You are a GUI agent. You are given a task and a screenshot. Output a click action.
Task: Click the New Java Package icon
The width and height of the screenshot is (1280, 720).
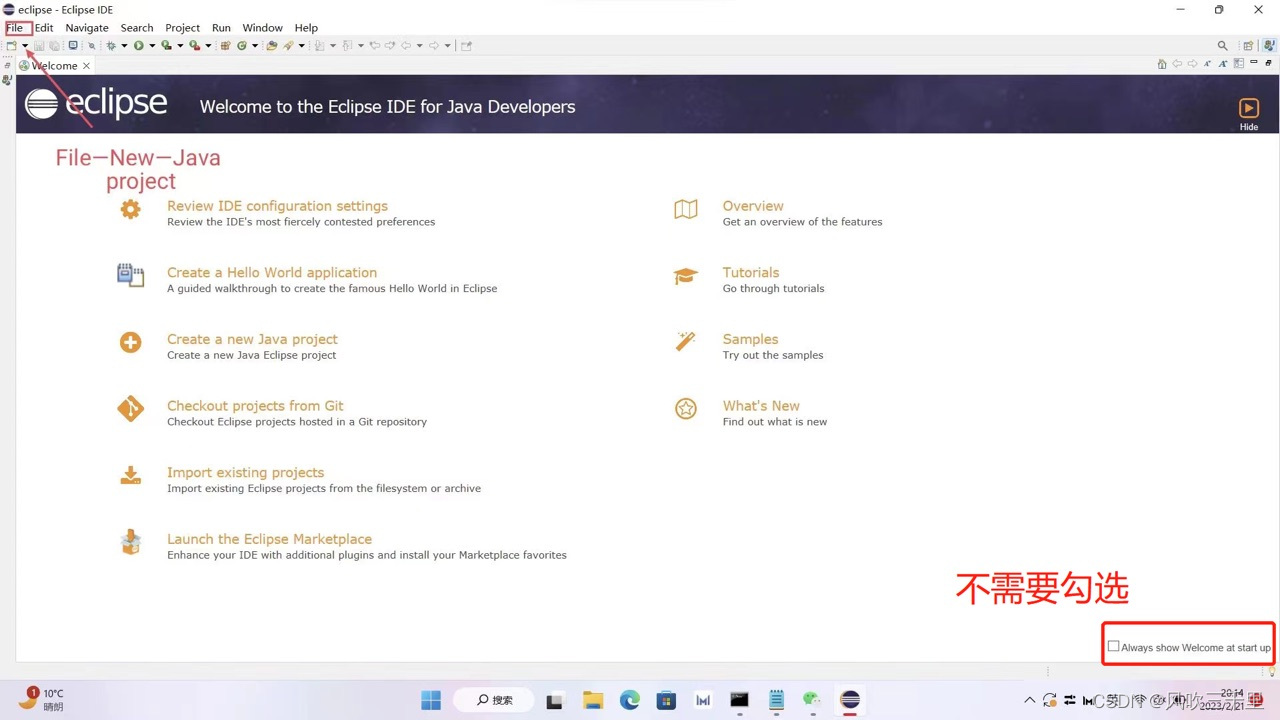point(225,45)
